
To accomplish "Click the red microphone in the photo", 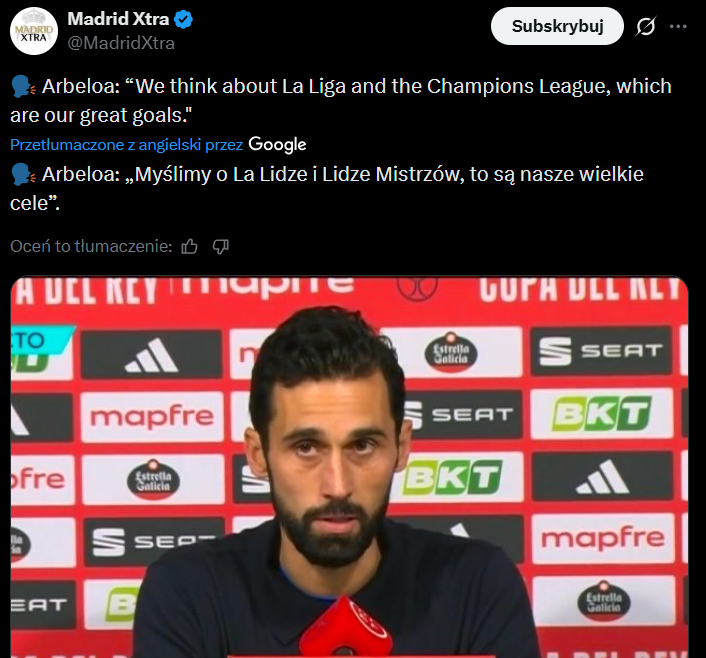I will [345, 627].
